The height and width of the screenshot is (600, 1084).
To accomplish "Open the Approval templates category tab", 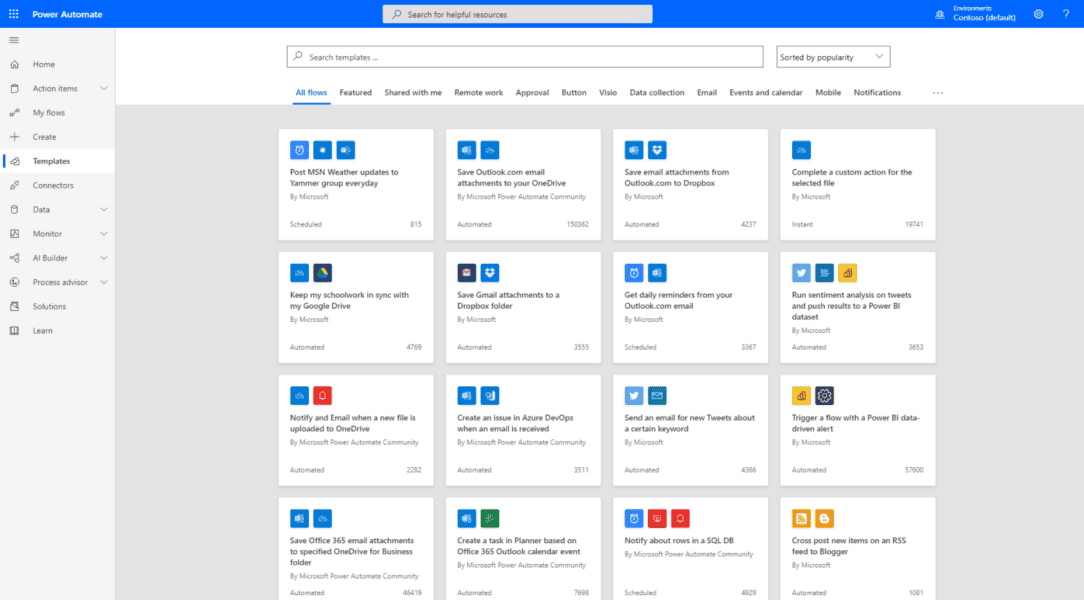I will tap(532, 92).
